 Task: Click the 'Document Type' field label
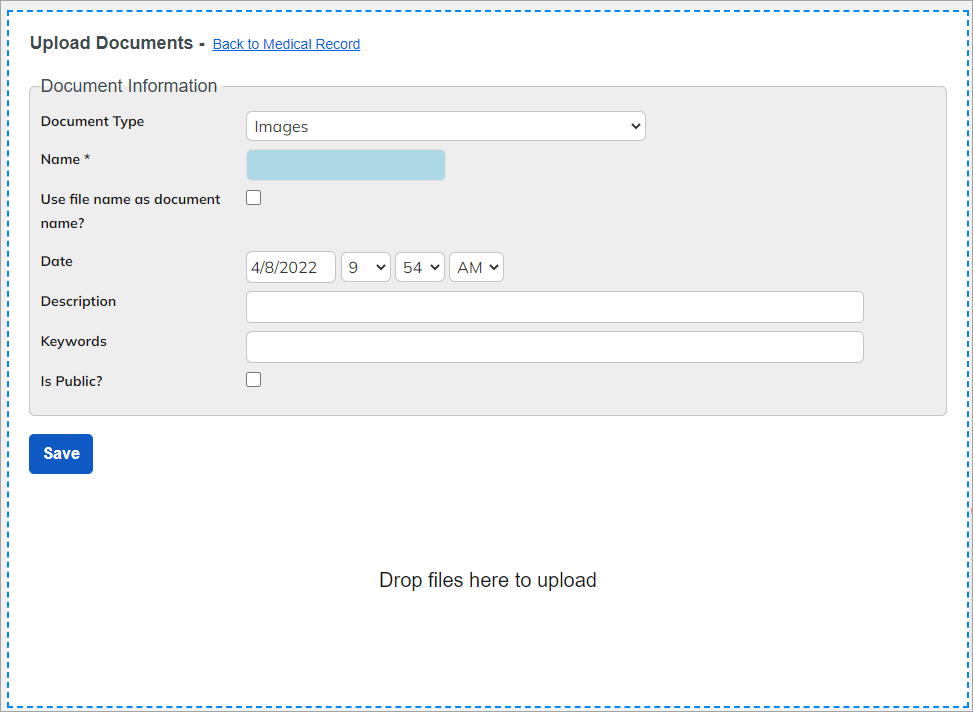(92, 121)
